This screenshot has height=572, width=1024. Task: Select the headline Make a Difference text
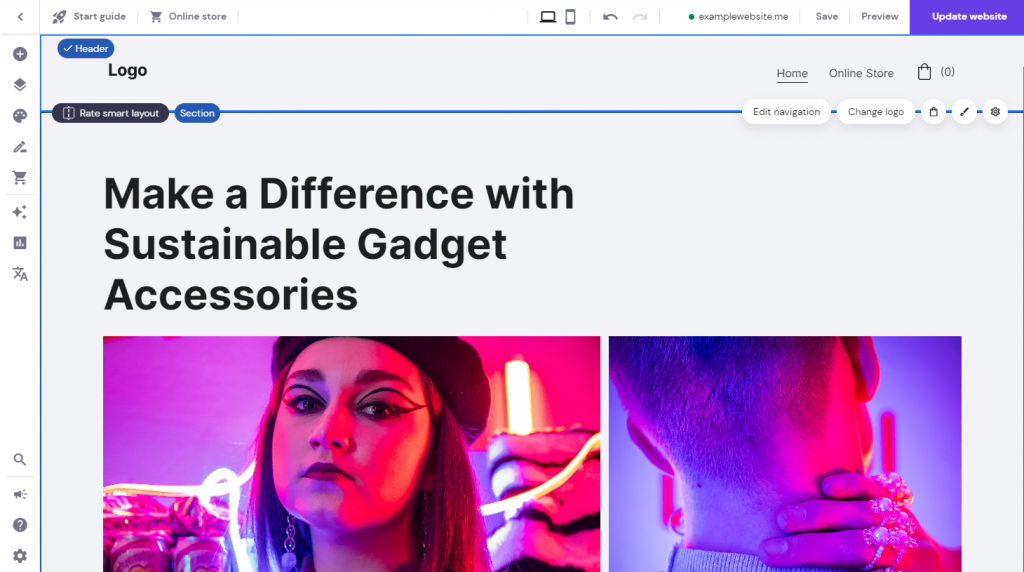(x=339, y=244)
